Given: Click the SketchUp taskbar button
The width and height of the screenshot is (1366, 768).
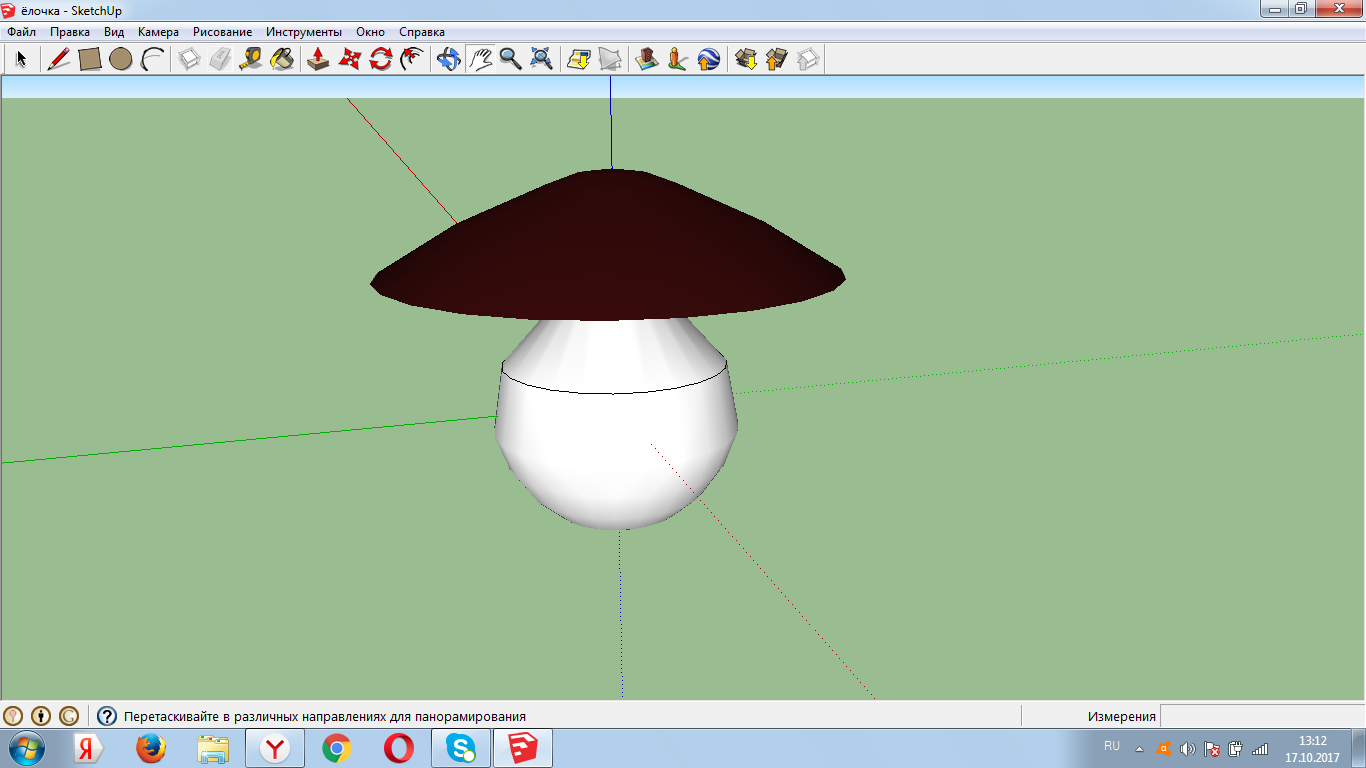Looking at the screenshot, I should [523, 748].
